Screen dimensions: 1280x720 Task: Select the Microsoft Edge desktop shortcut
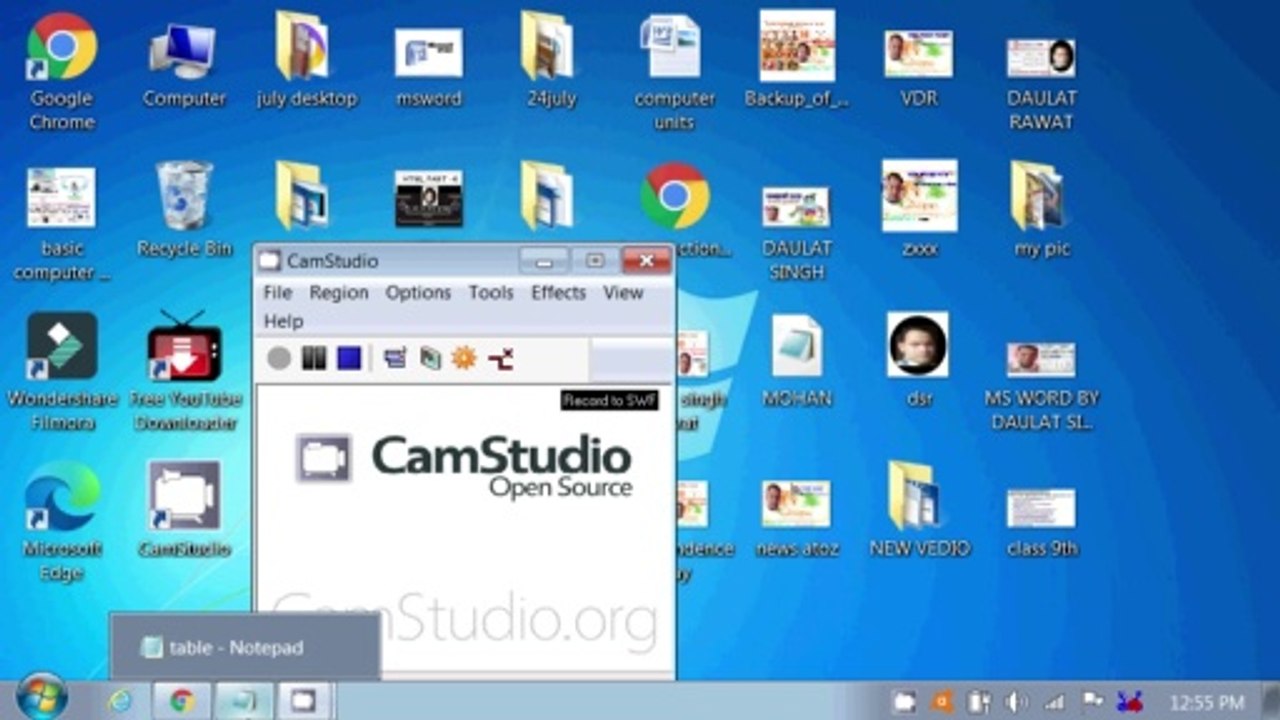[61, 522]
